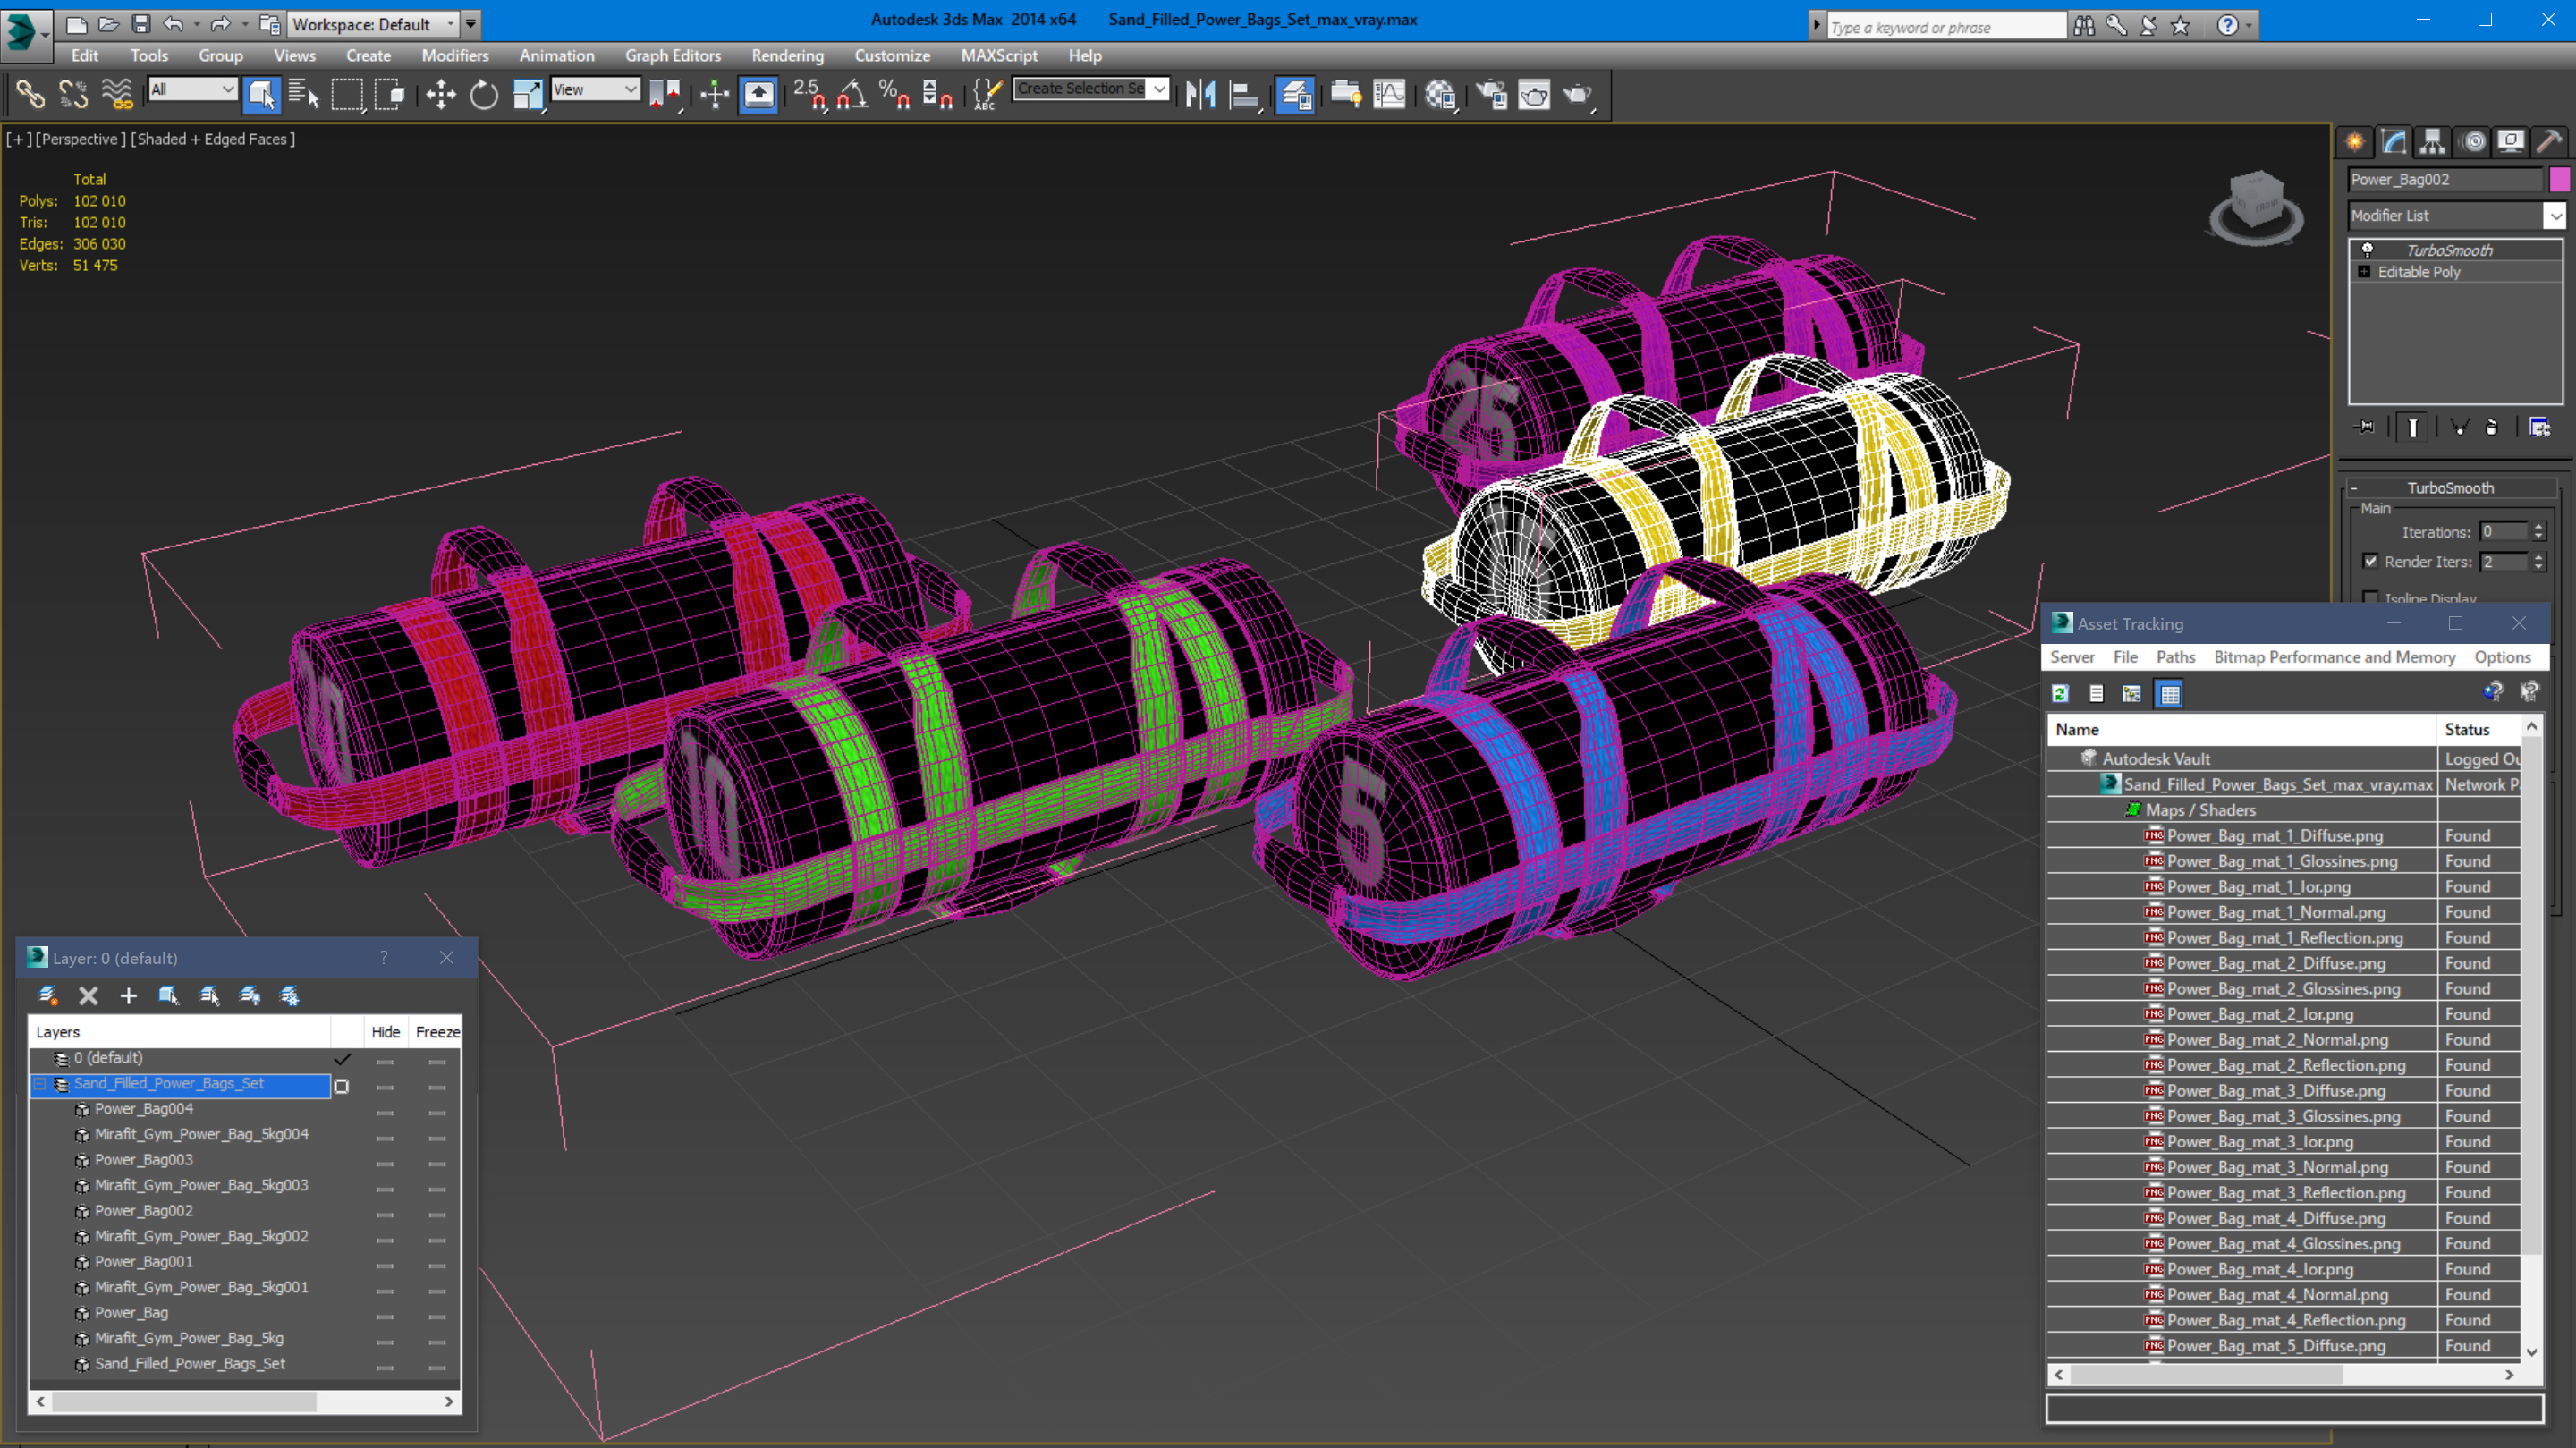Image resolution: width=2576 pixels, height=1448 pixels.
Task: Open the Utilities command panel hammer icon
Action: click(x=2549, y=142)
